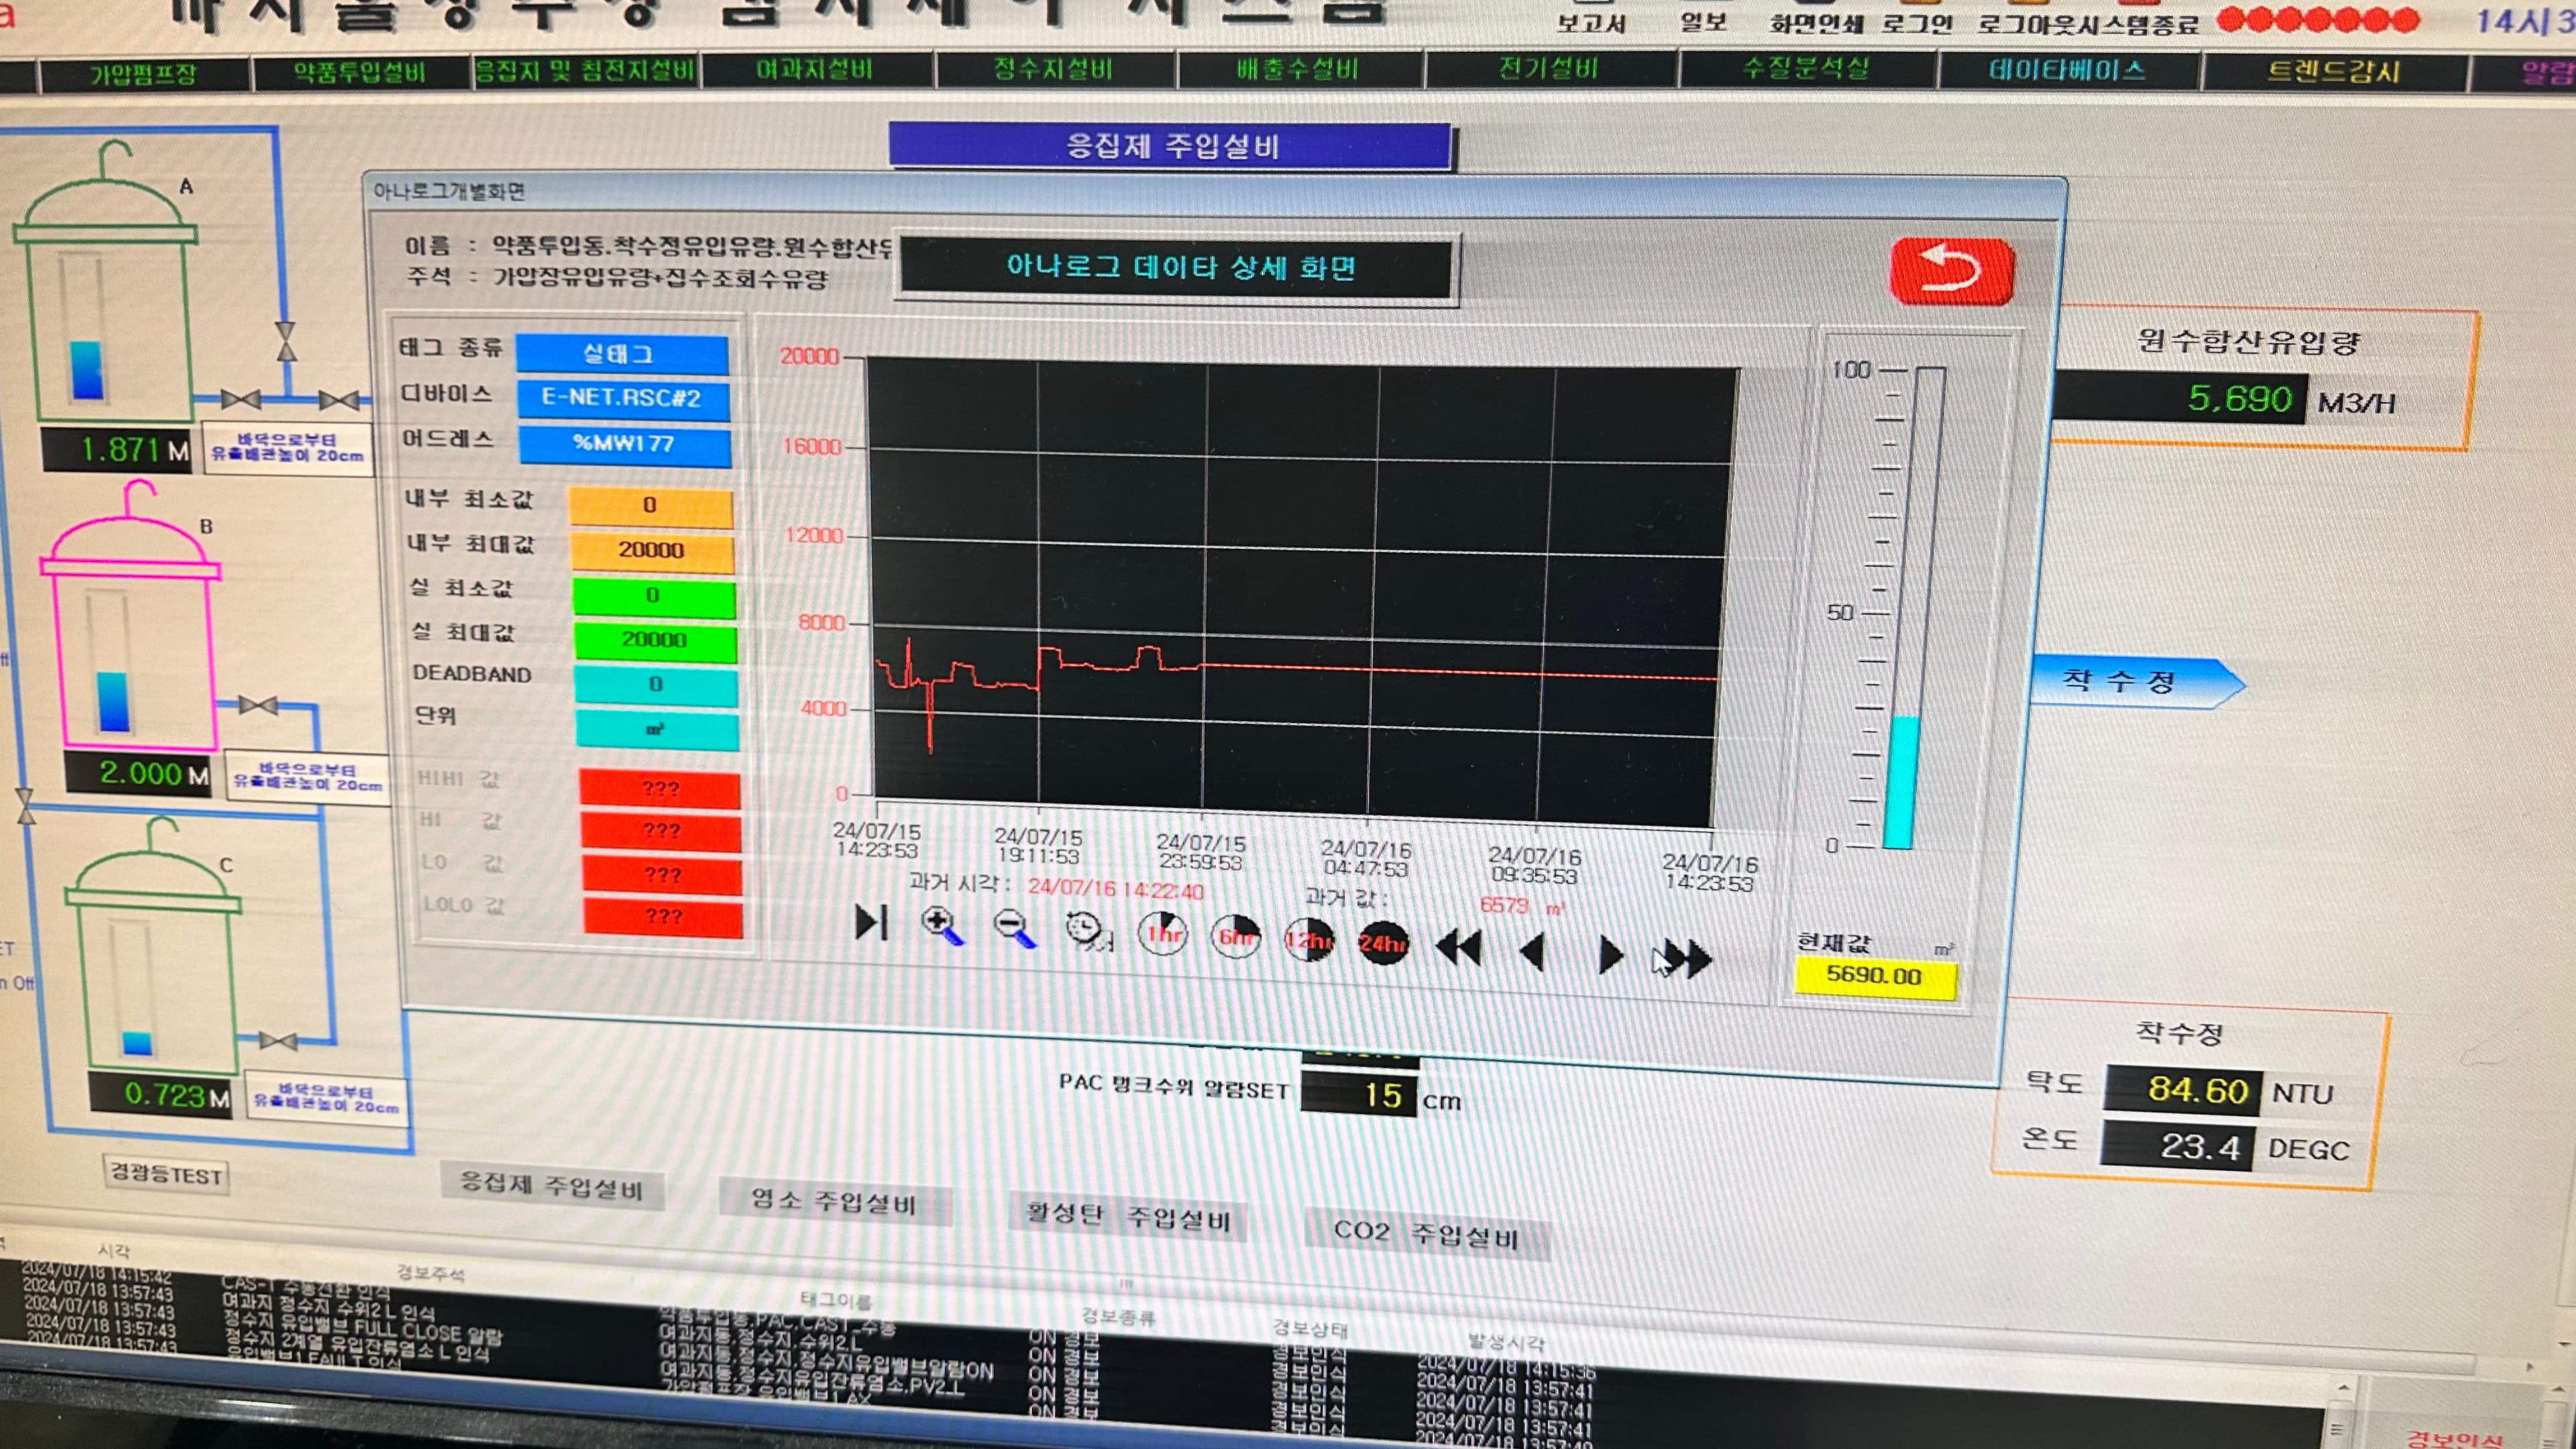This screenshot has height=1449, width=2576.
Task: Skip to latest data with the end icon
Action: 872,925
